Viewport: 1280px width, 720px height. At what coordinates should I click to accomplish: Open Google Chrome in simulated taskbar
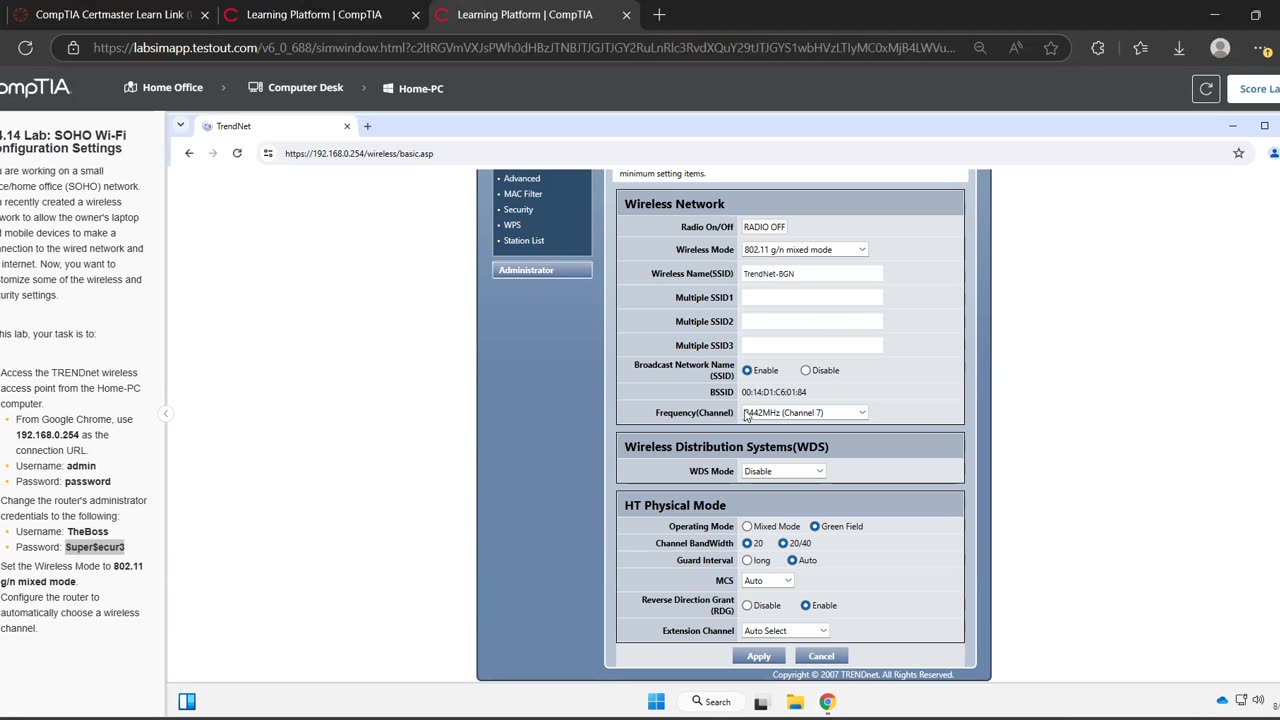click(827, 702)
